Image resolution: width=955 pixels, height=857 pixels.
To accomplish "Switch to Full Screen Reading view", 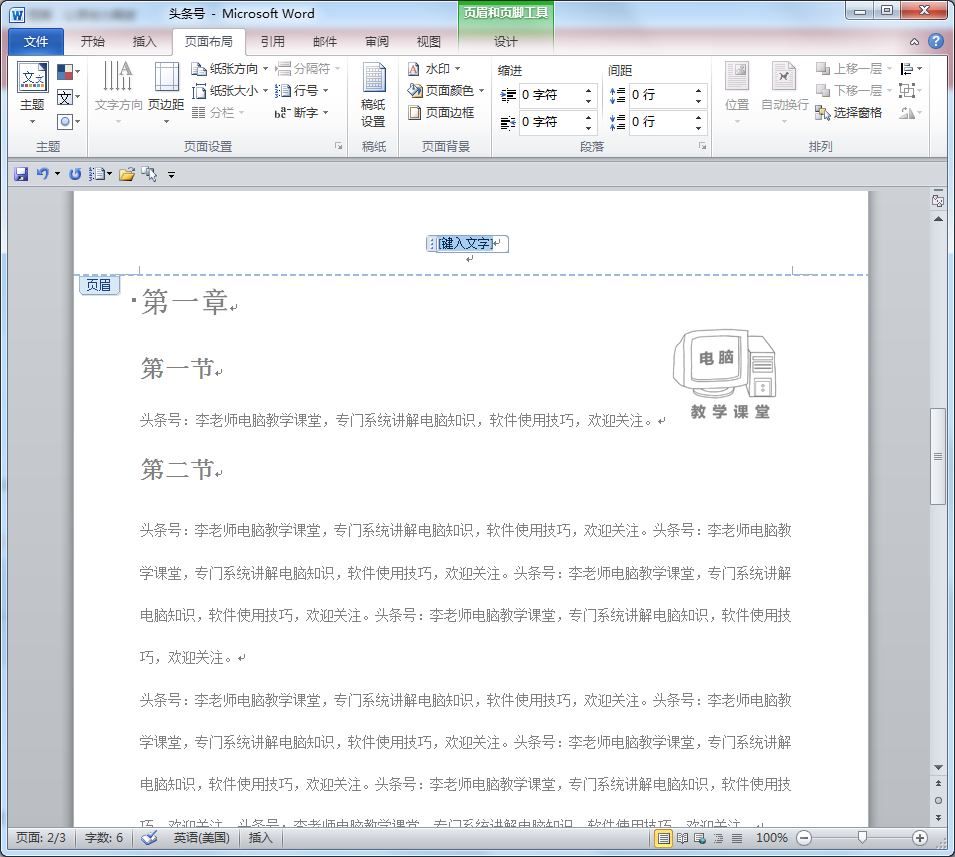I will pos(683,838).
